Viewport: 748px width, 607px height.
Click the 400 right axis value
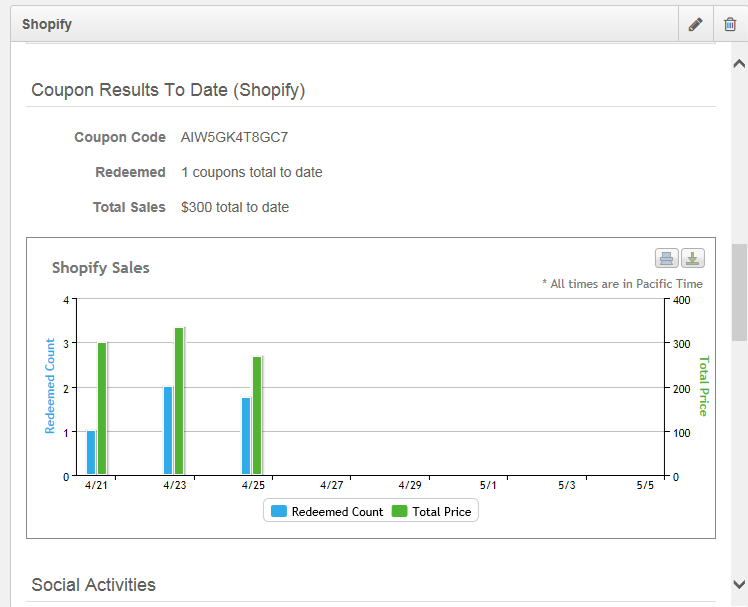[681, 300]
